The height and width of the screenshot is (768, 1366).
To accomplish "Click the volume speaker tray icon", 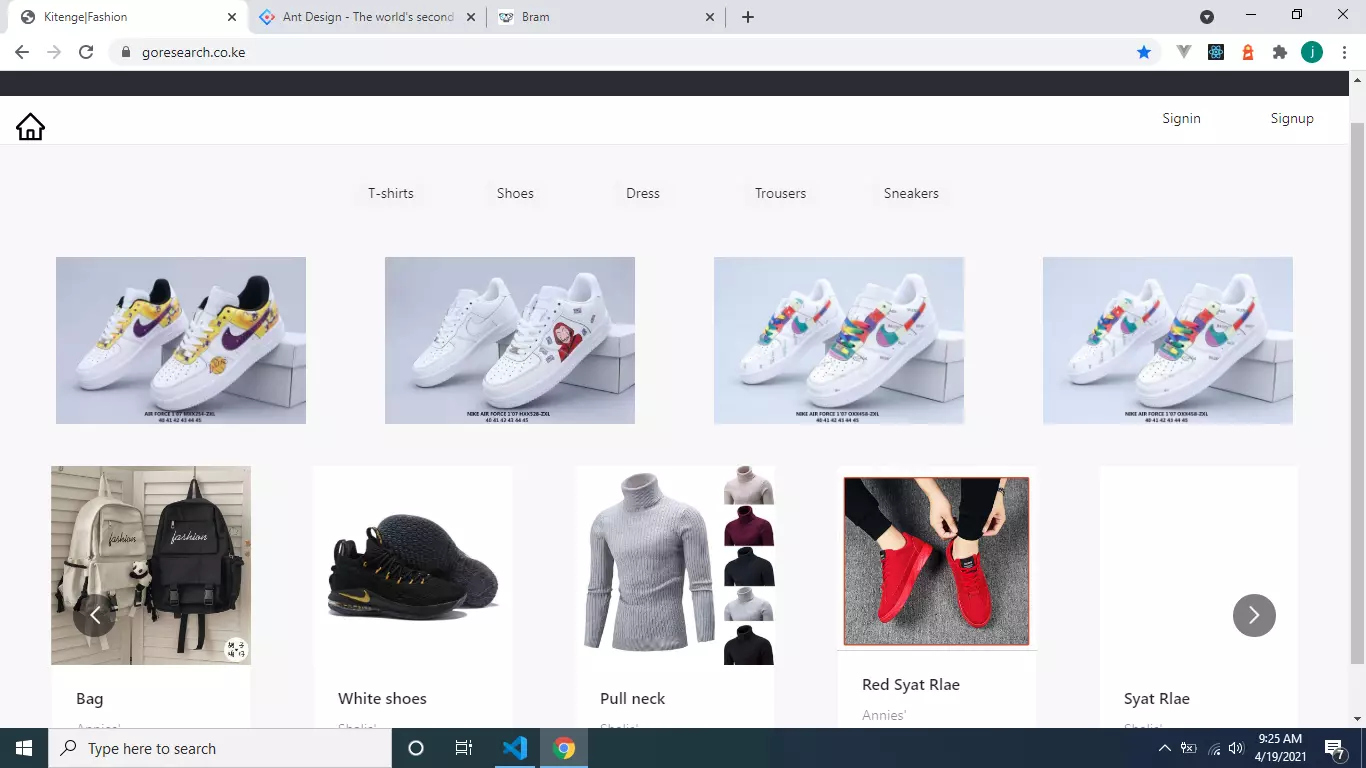I will 1236,748.
